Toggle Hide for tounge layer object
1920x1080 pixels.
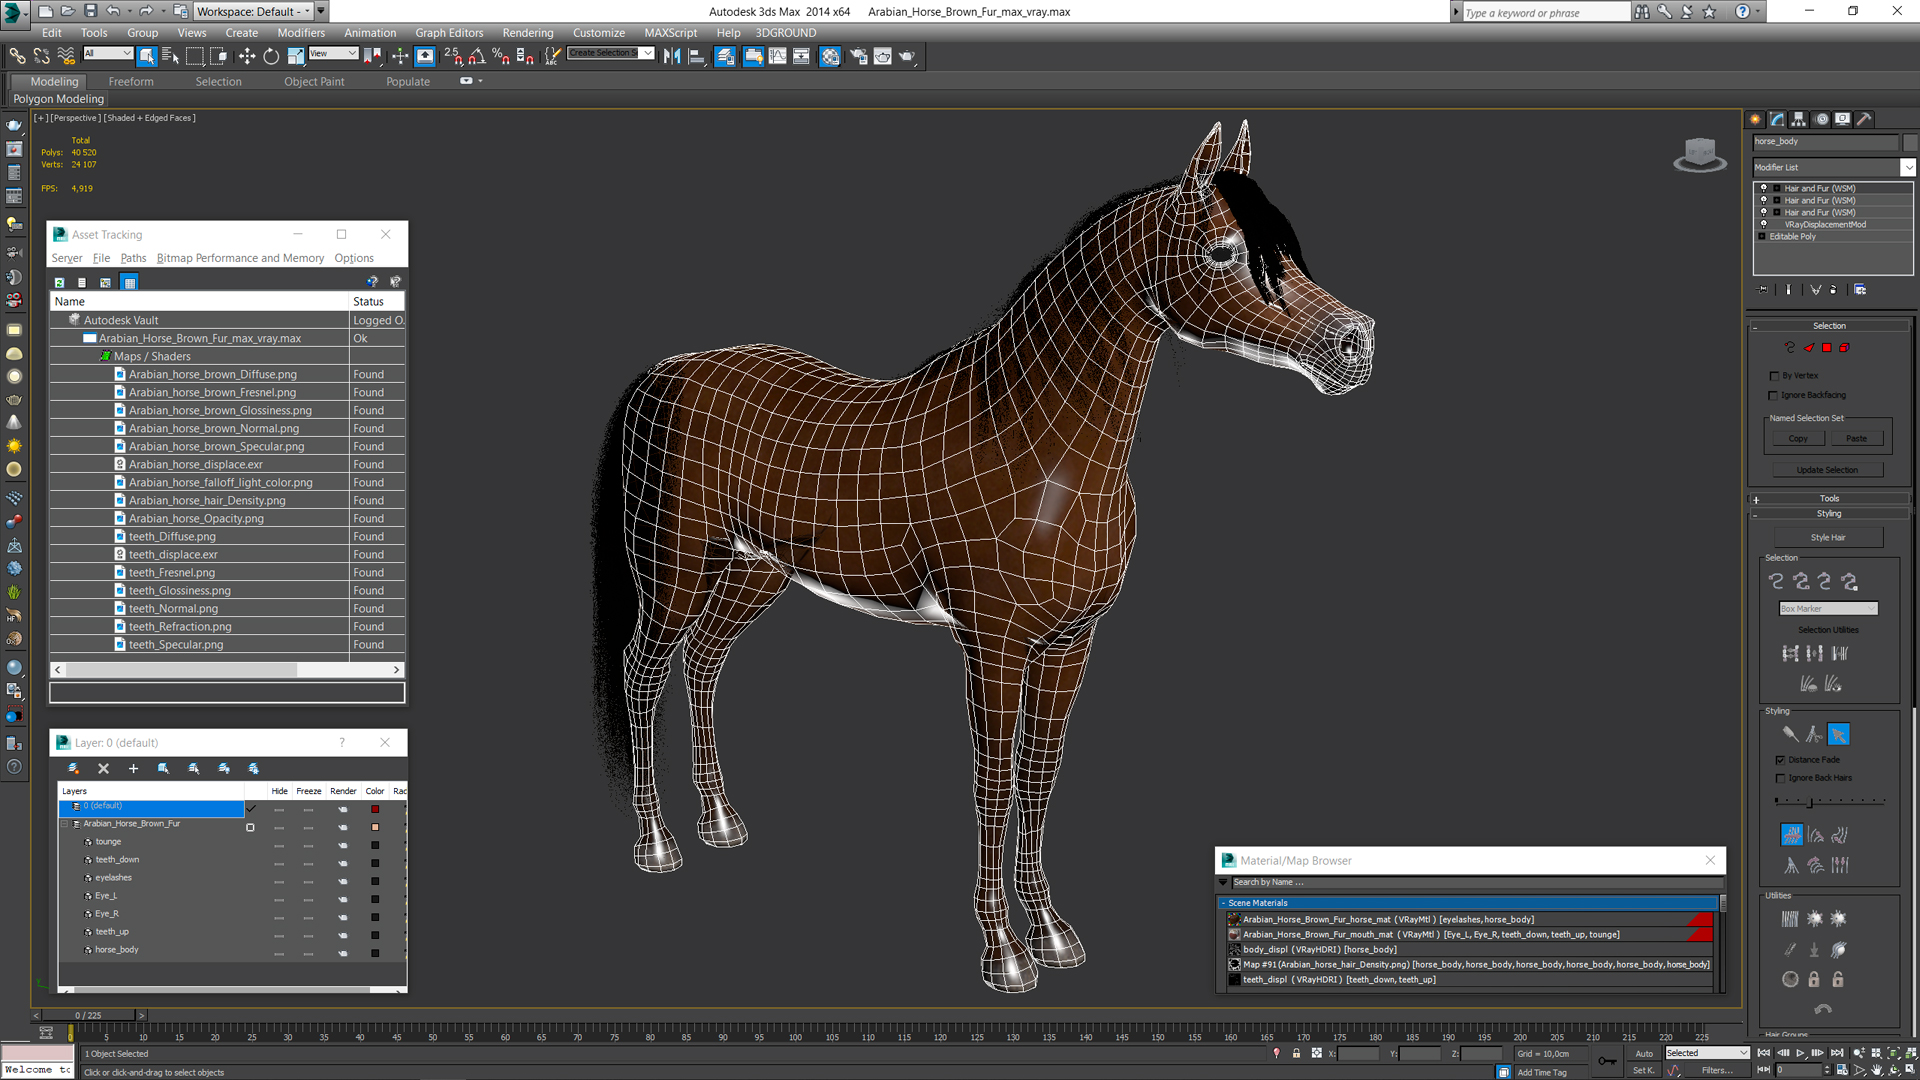tap(279, 845)
